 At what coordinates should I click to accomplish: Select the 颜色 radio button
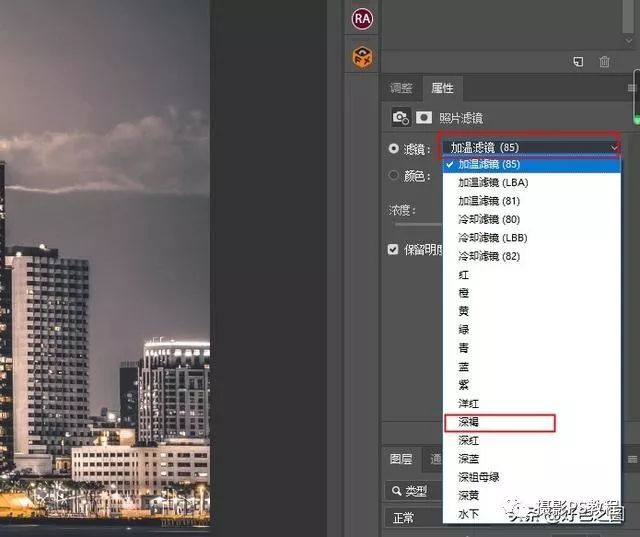(x=394, y=176)
